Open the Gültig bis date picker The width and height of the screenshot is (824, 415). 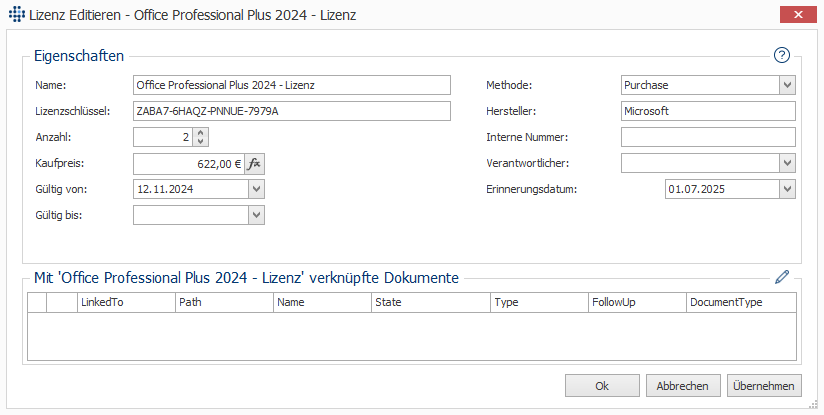coord(256,215)
